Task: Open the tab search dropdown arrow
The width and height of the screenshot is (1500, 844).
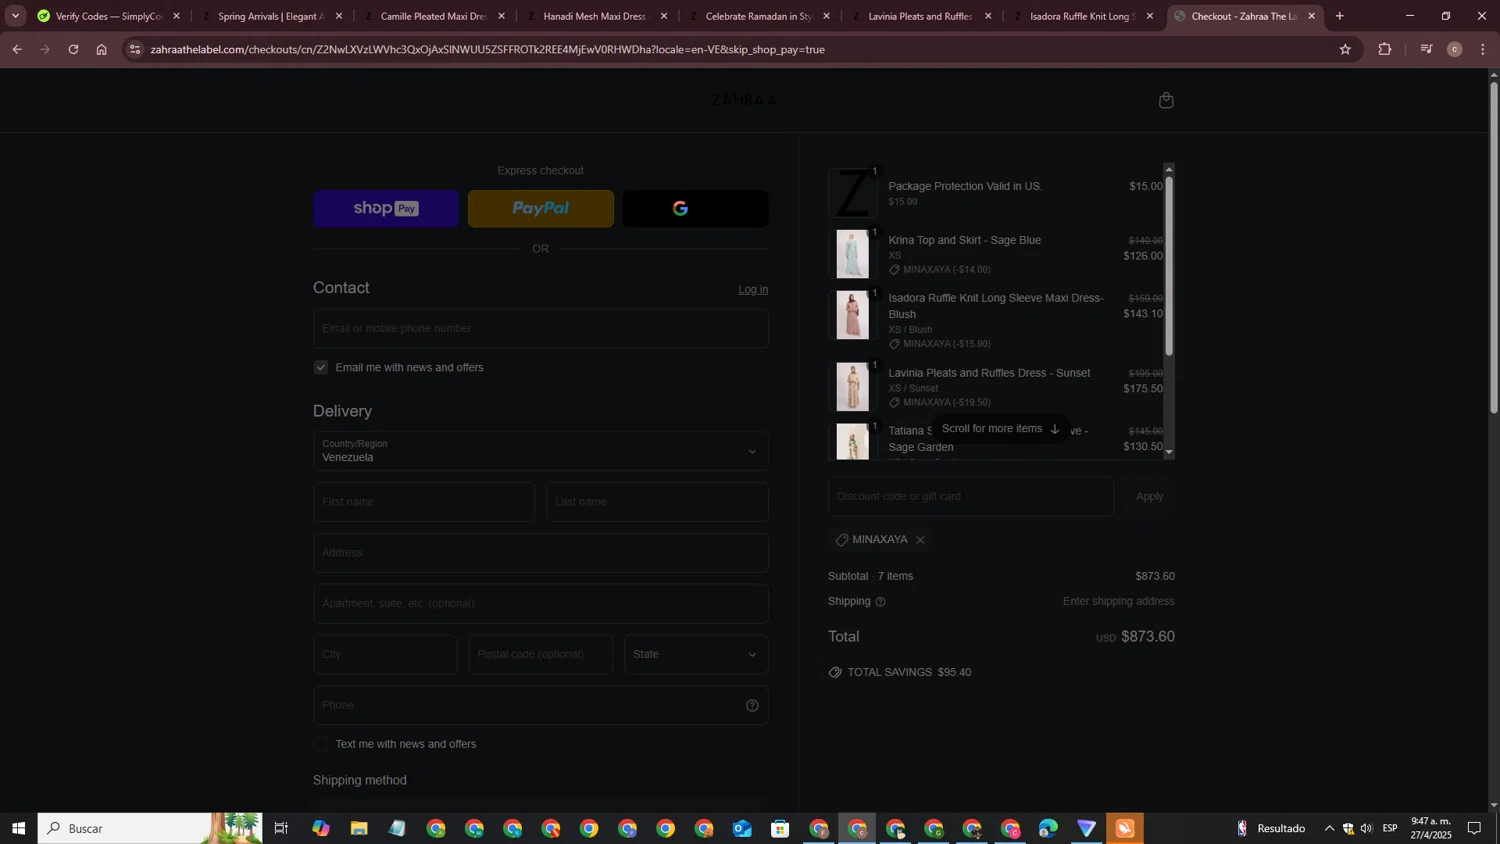Action: point(15,16)
